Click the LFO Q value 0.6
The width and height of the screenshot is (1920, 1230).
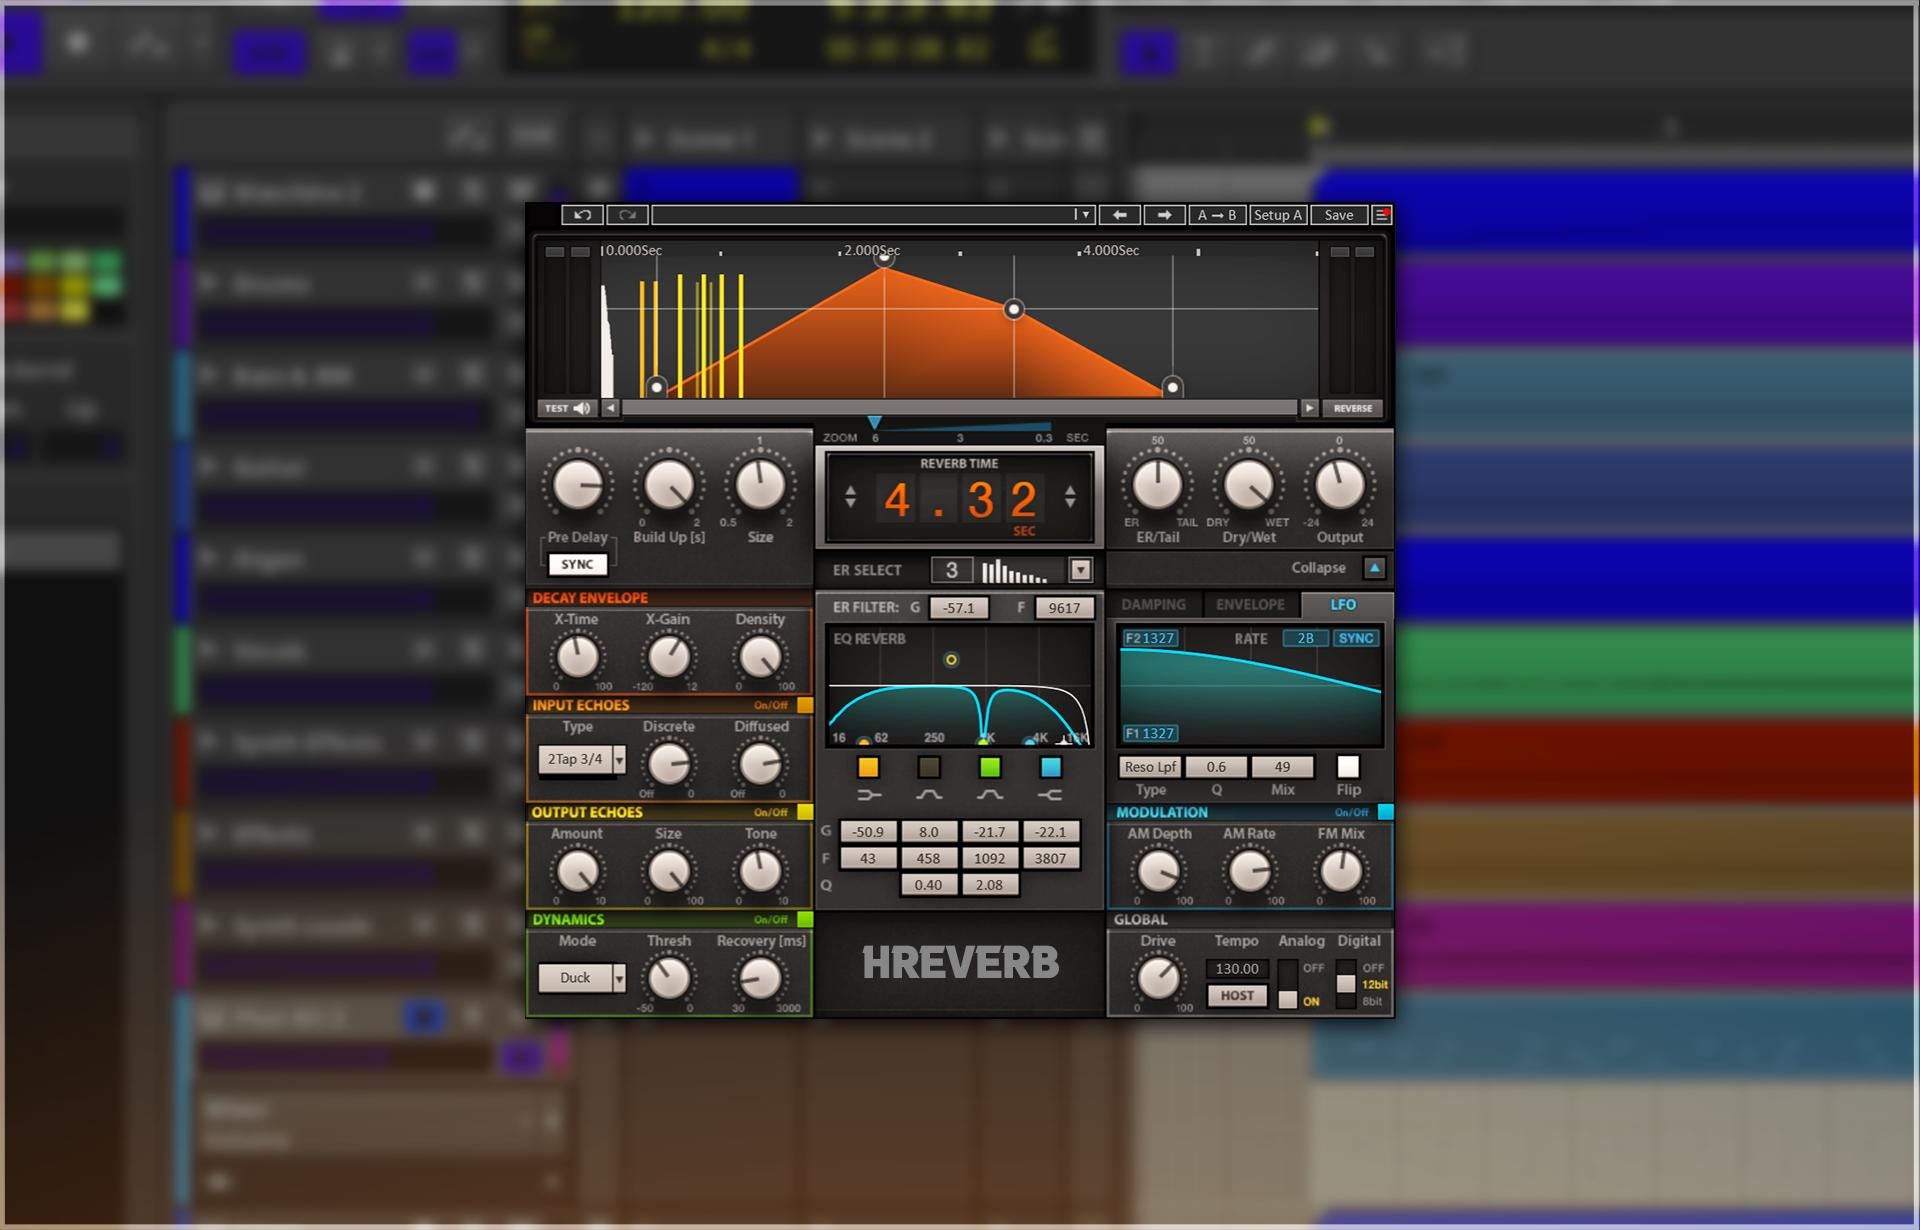(x=1216, y=767)
